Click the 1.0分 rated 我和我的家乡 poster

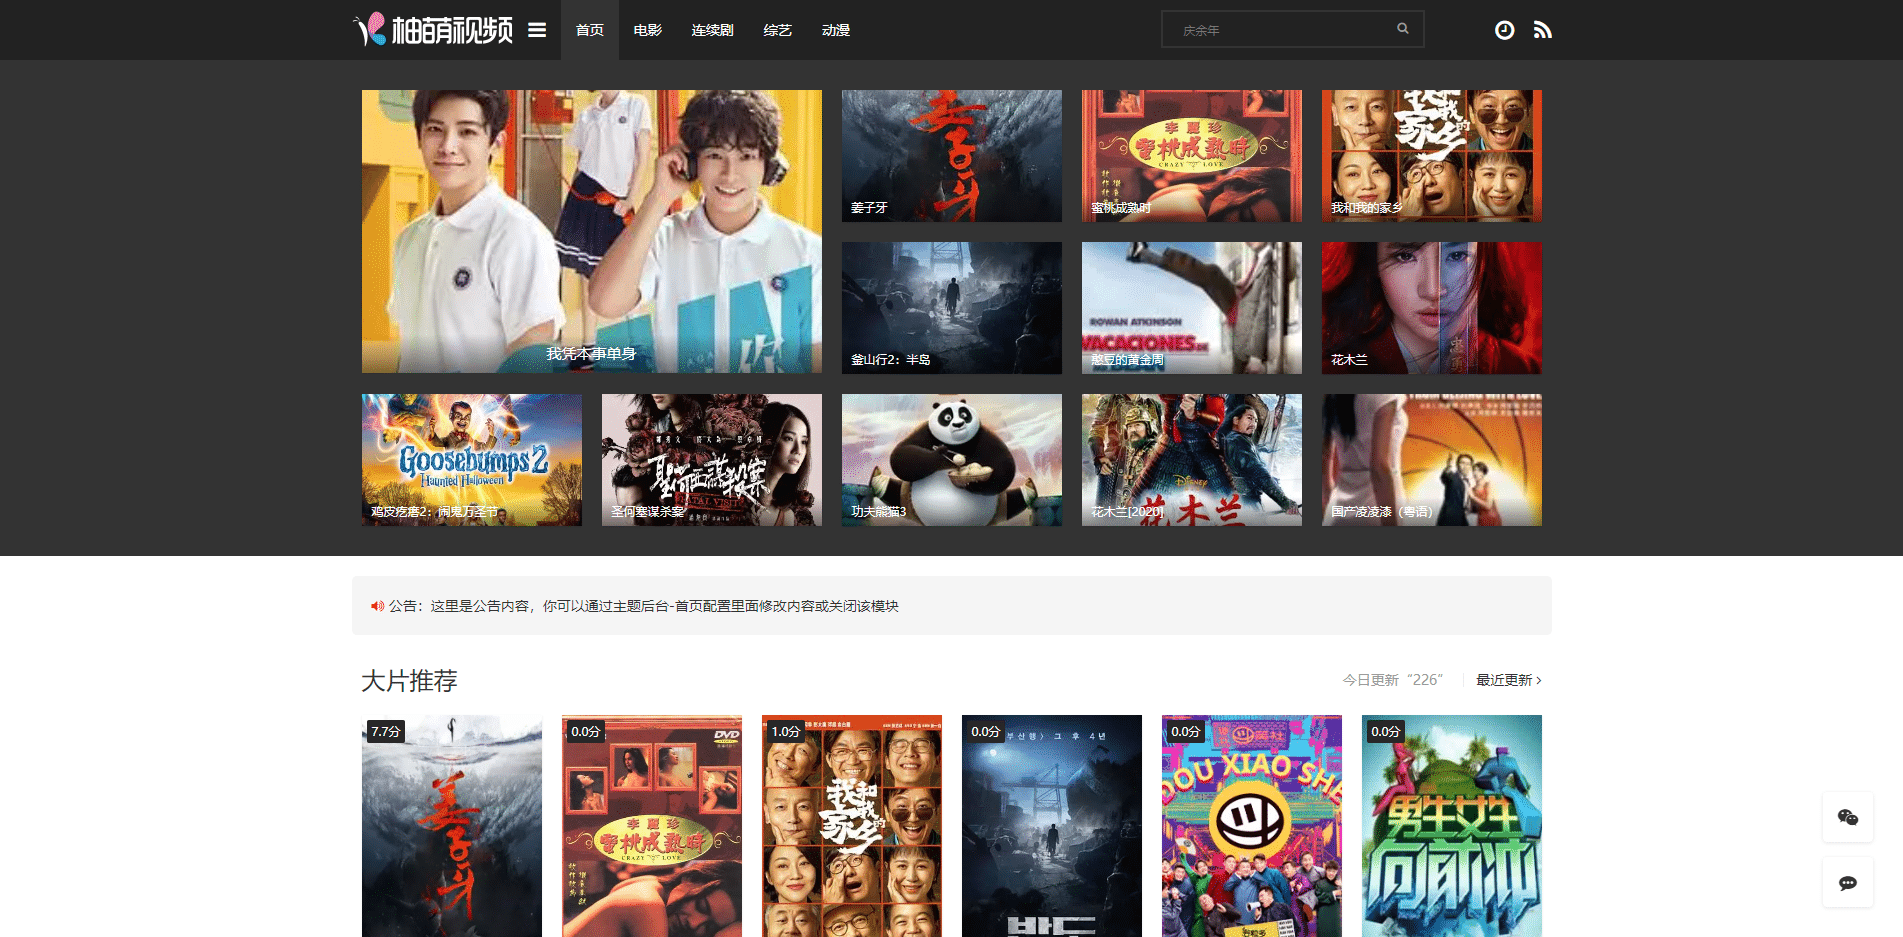pyautogui.click(x=852, y=826)
